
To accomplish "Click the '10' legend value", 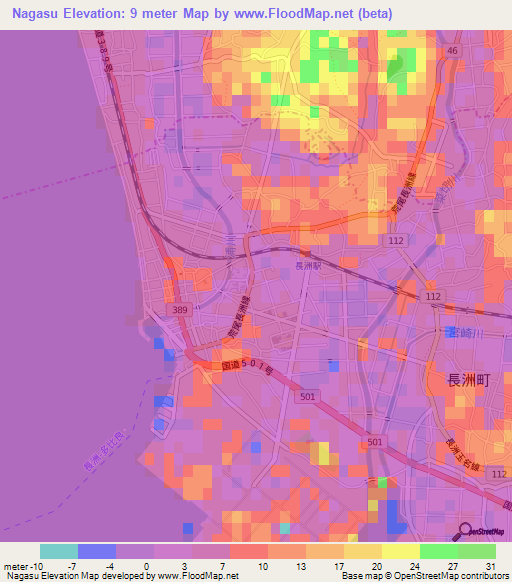I will tap(263, 567).
